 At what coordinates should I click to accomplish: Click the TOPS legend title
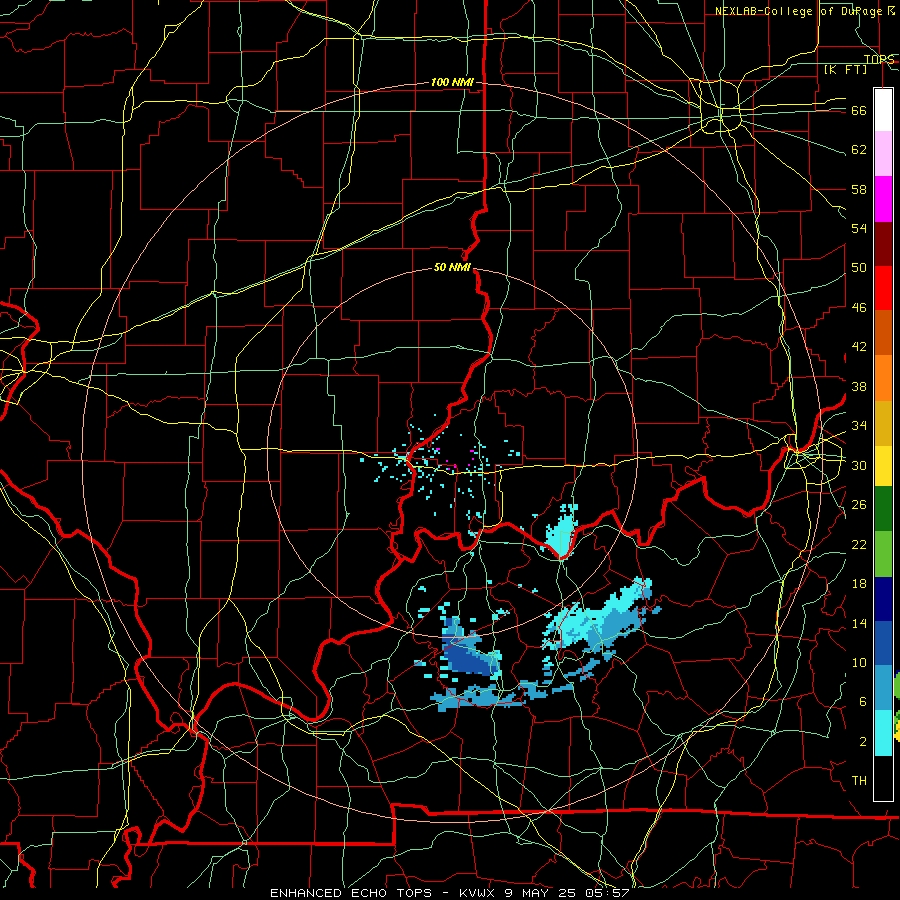click(x=878, y=59)
